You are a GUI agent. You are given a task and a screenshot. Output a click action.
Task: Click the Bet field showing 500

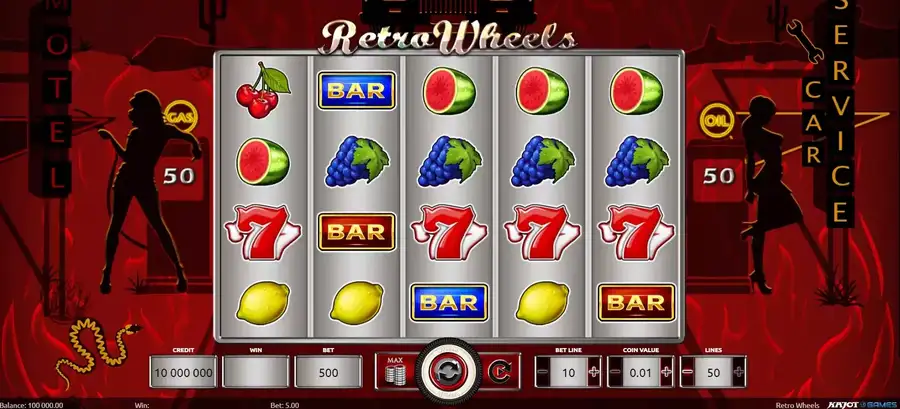click(328, 372)
